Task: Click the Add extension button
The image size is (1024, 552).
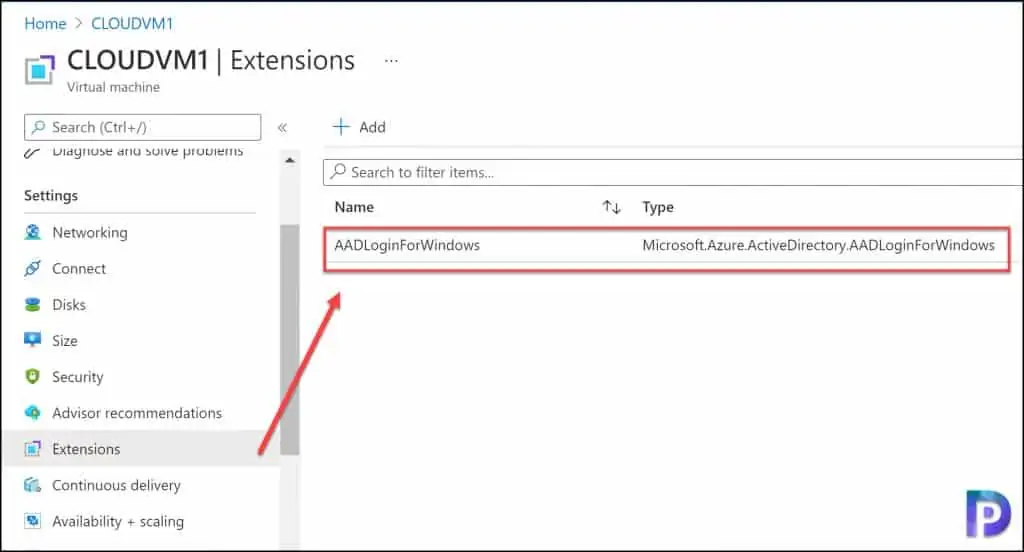Action: [x=359, y=127]
